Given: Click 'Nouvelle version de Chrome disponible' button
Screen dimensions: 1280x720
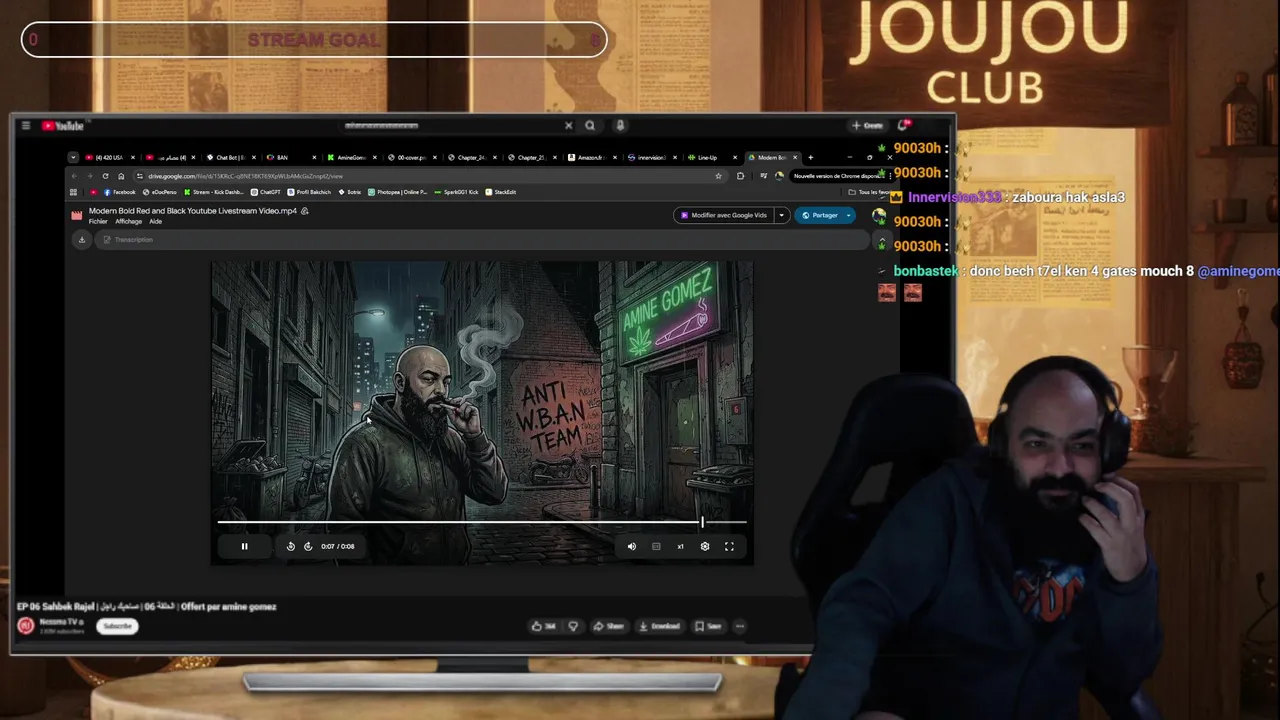Looking at the screenshot, I should pyautogui.click(x=836, y=176).
